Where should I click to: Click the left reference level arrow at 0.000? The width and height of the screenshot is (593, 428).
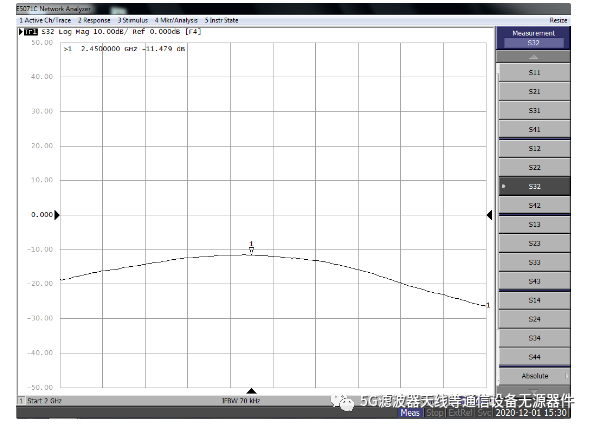[x=57, y=215]
